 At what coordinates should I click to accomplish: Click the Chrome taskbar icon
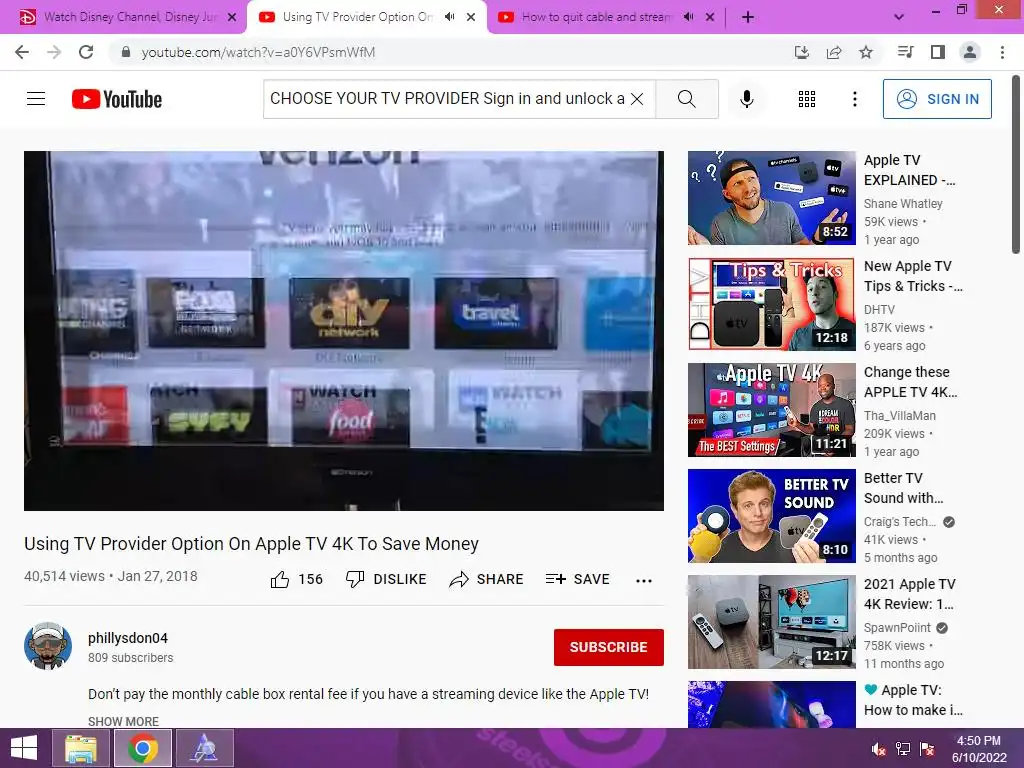(x=143, y=748)
